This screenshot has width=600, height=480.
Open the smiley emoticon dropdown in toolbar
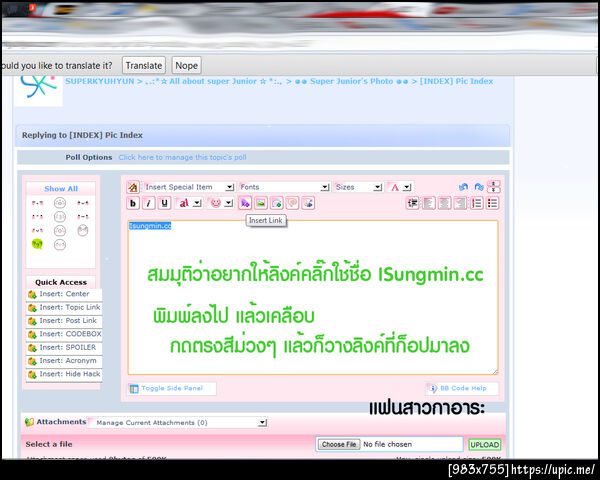221,203
